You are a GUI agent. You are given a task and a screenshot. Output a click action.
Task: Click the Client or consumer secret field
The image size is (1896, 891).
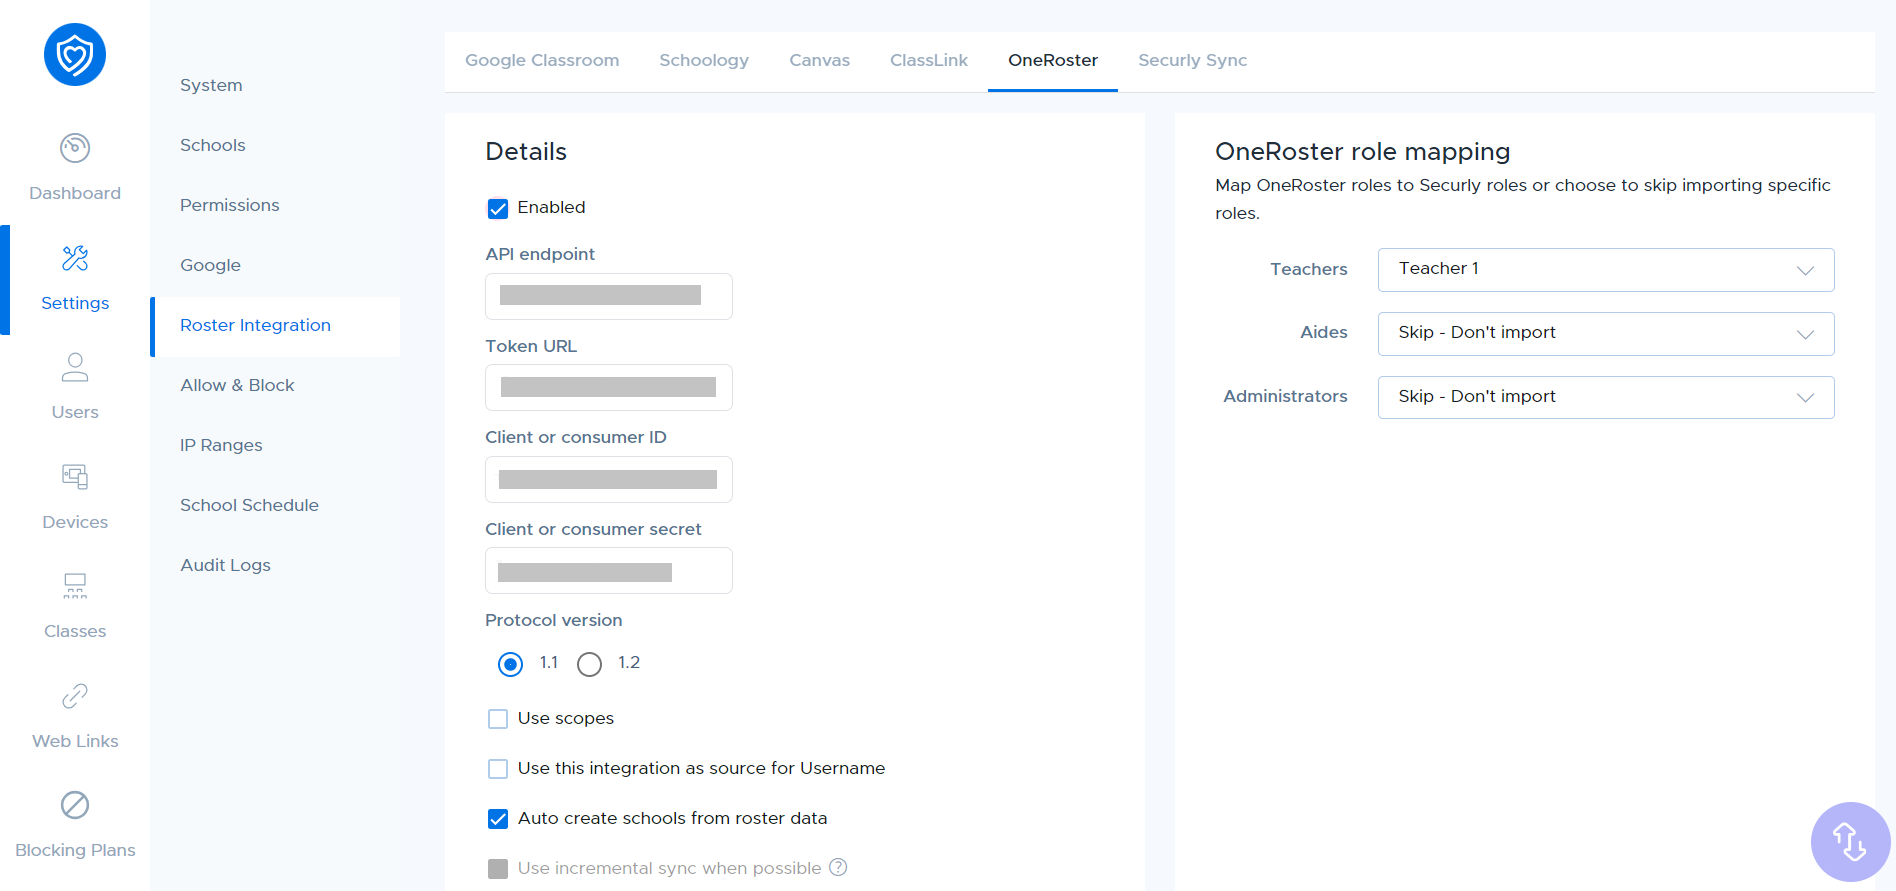609,570
